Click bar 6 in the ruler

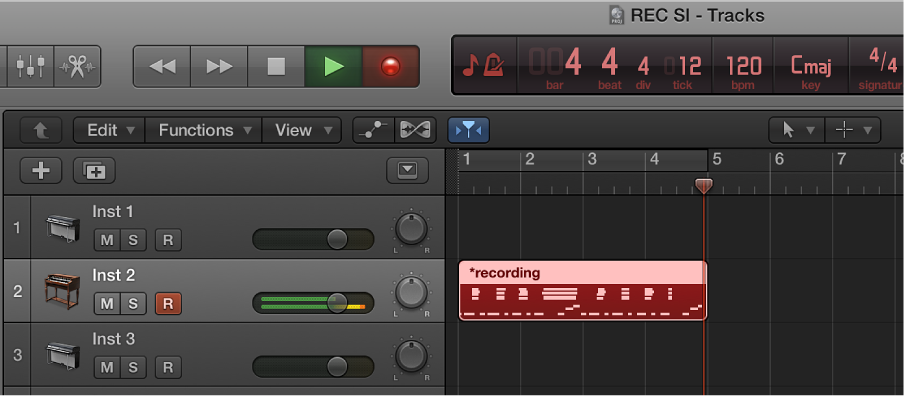(779, 159)
